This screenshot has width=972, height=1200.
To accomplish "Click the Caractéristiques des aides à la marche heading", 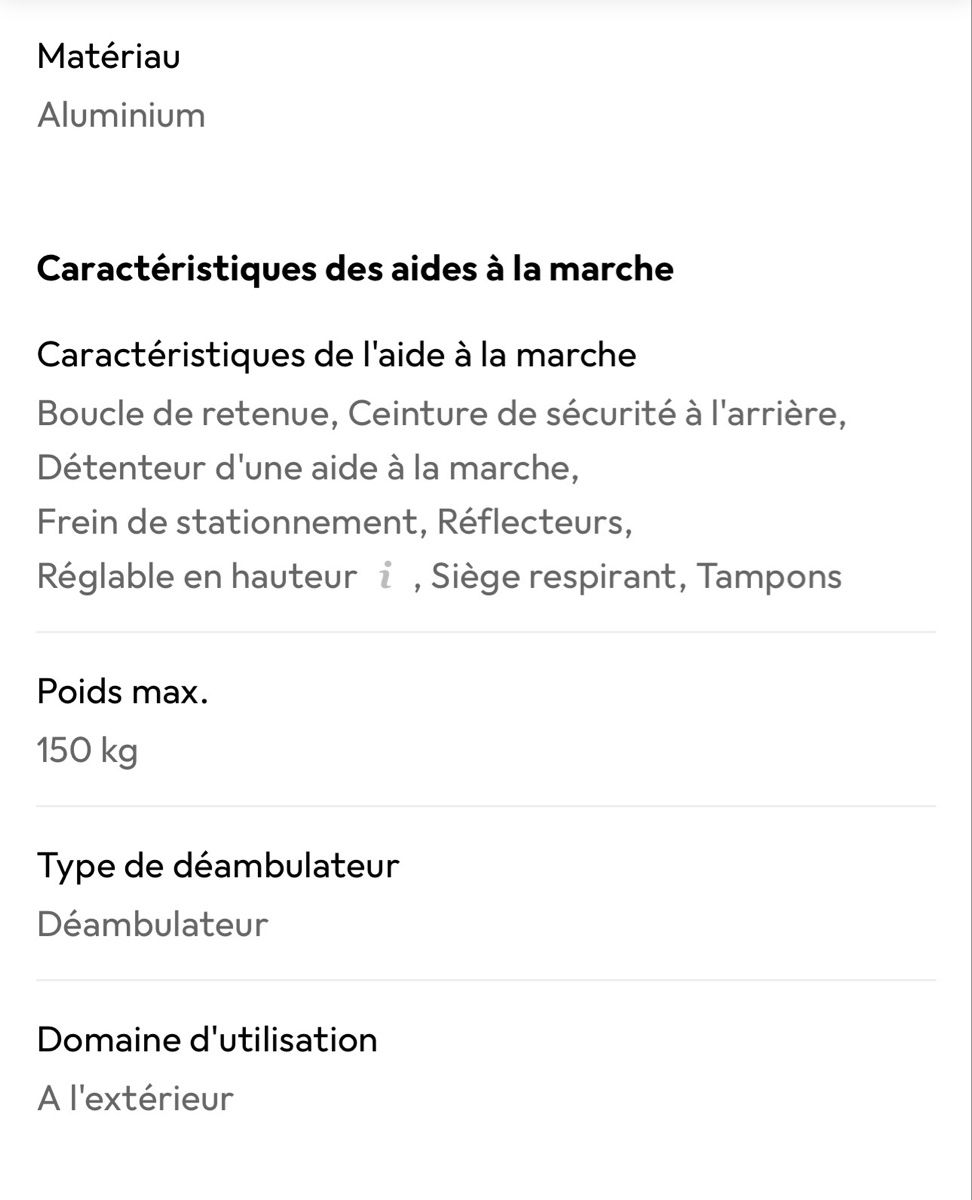I will (355, 269).
